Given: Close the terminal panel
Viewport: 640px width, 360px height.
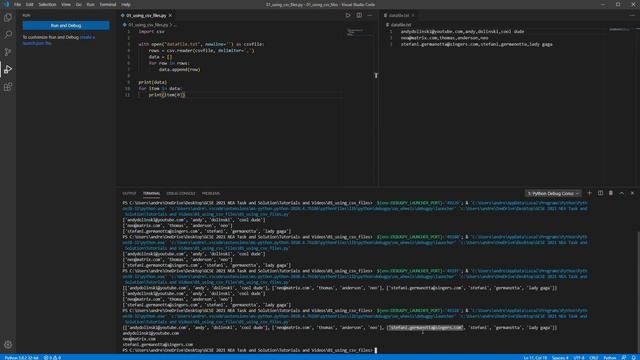Looking at the screenshot, I should point(632,193).
